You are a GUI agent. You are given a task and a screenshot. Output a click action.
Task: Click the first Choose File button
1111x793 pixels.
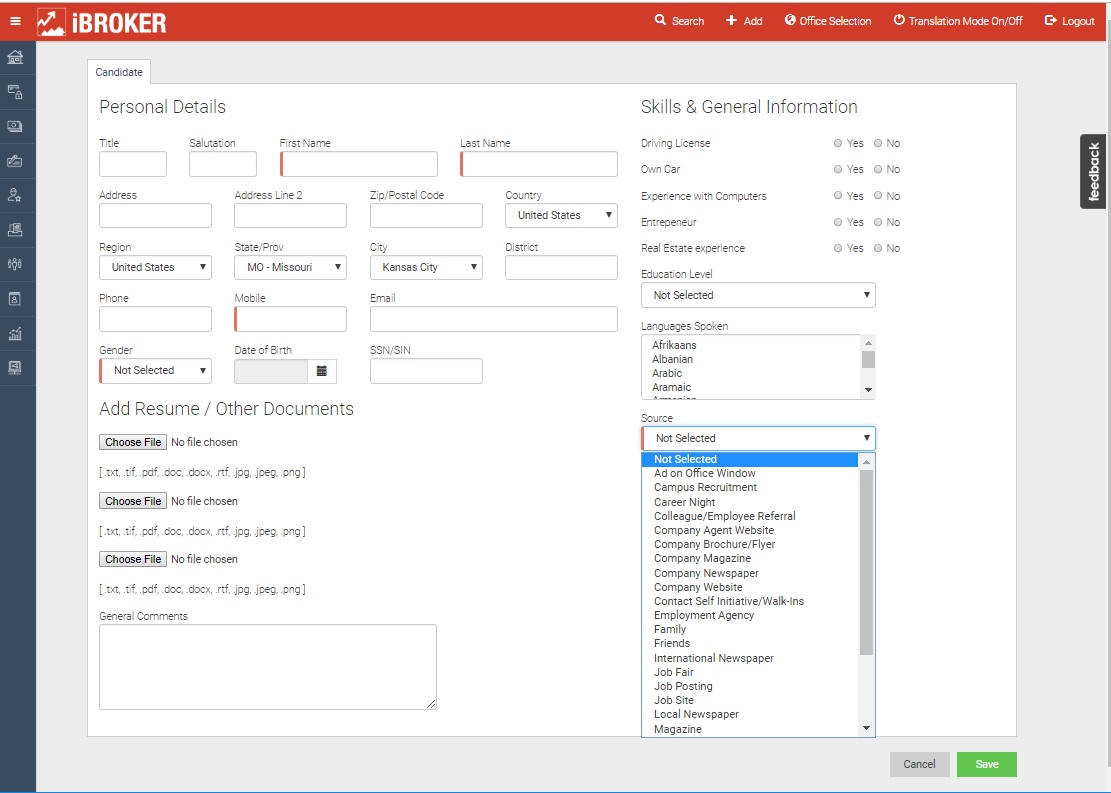pos(133,442)
